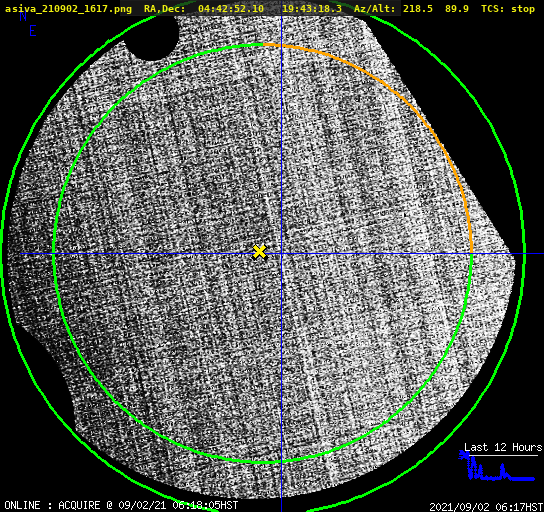Viewport: 544px width, 512px height.
Task: Click the crosshair intersection of blue lines
Action: coord(281,254)
